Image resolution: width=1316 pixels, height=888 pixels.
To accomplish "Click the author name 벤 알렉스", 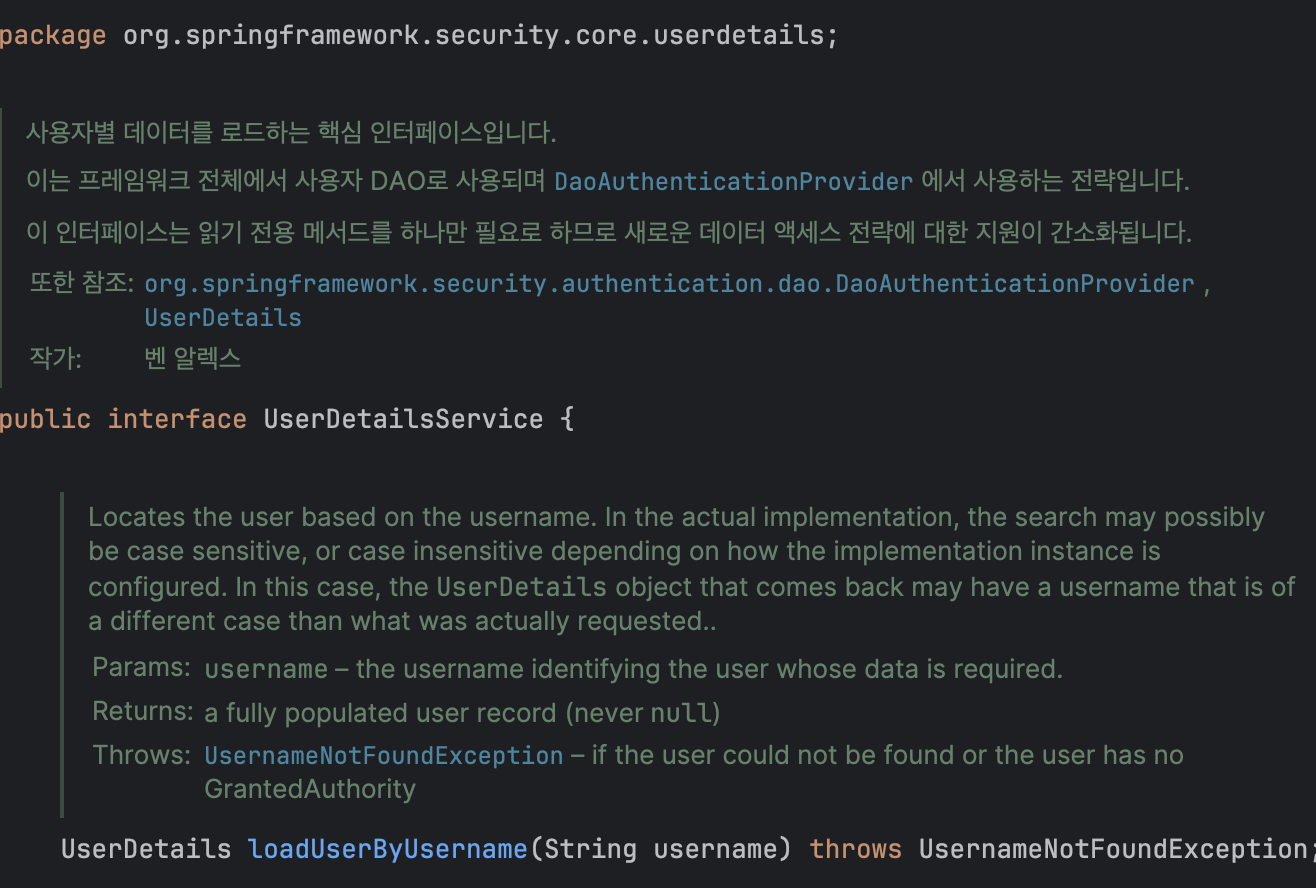I will click(x=193, y=358).
